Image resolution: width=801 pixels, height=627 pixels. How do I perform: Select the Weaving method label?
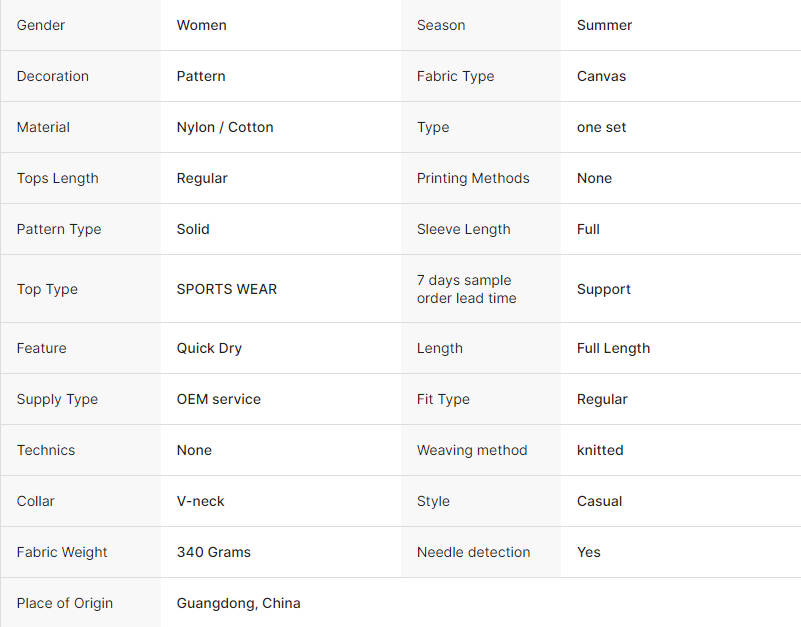(472, 450)
